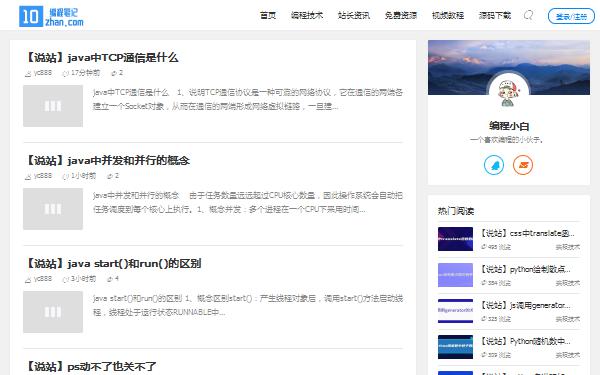Open article titled java中TCP通信是什么

(101, 58)
